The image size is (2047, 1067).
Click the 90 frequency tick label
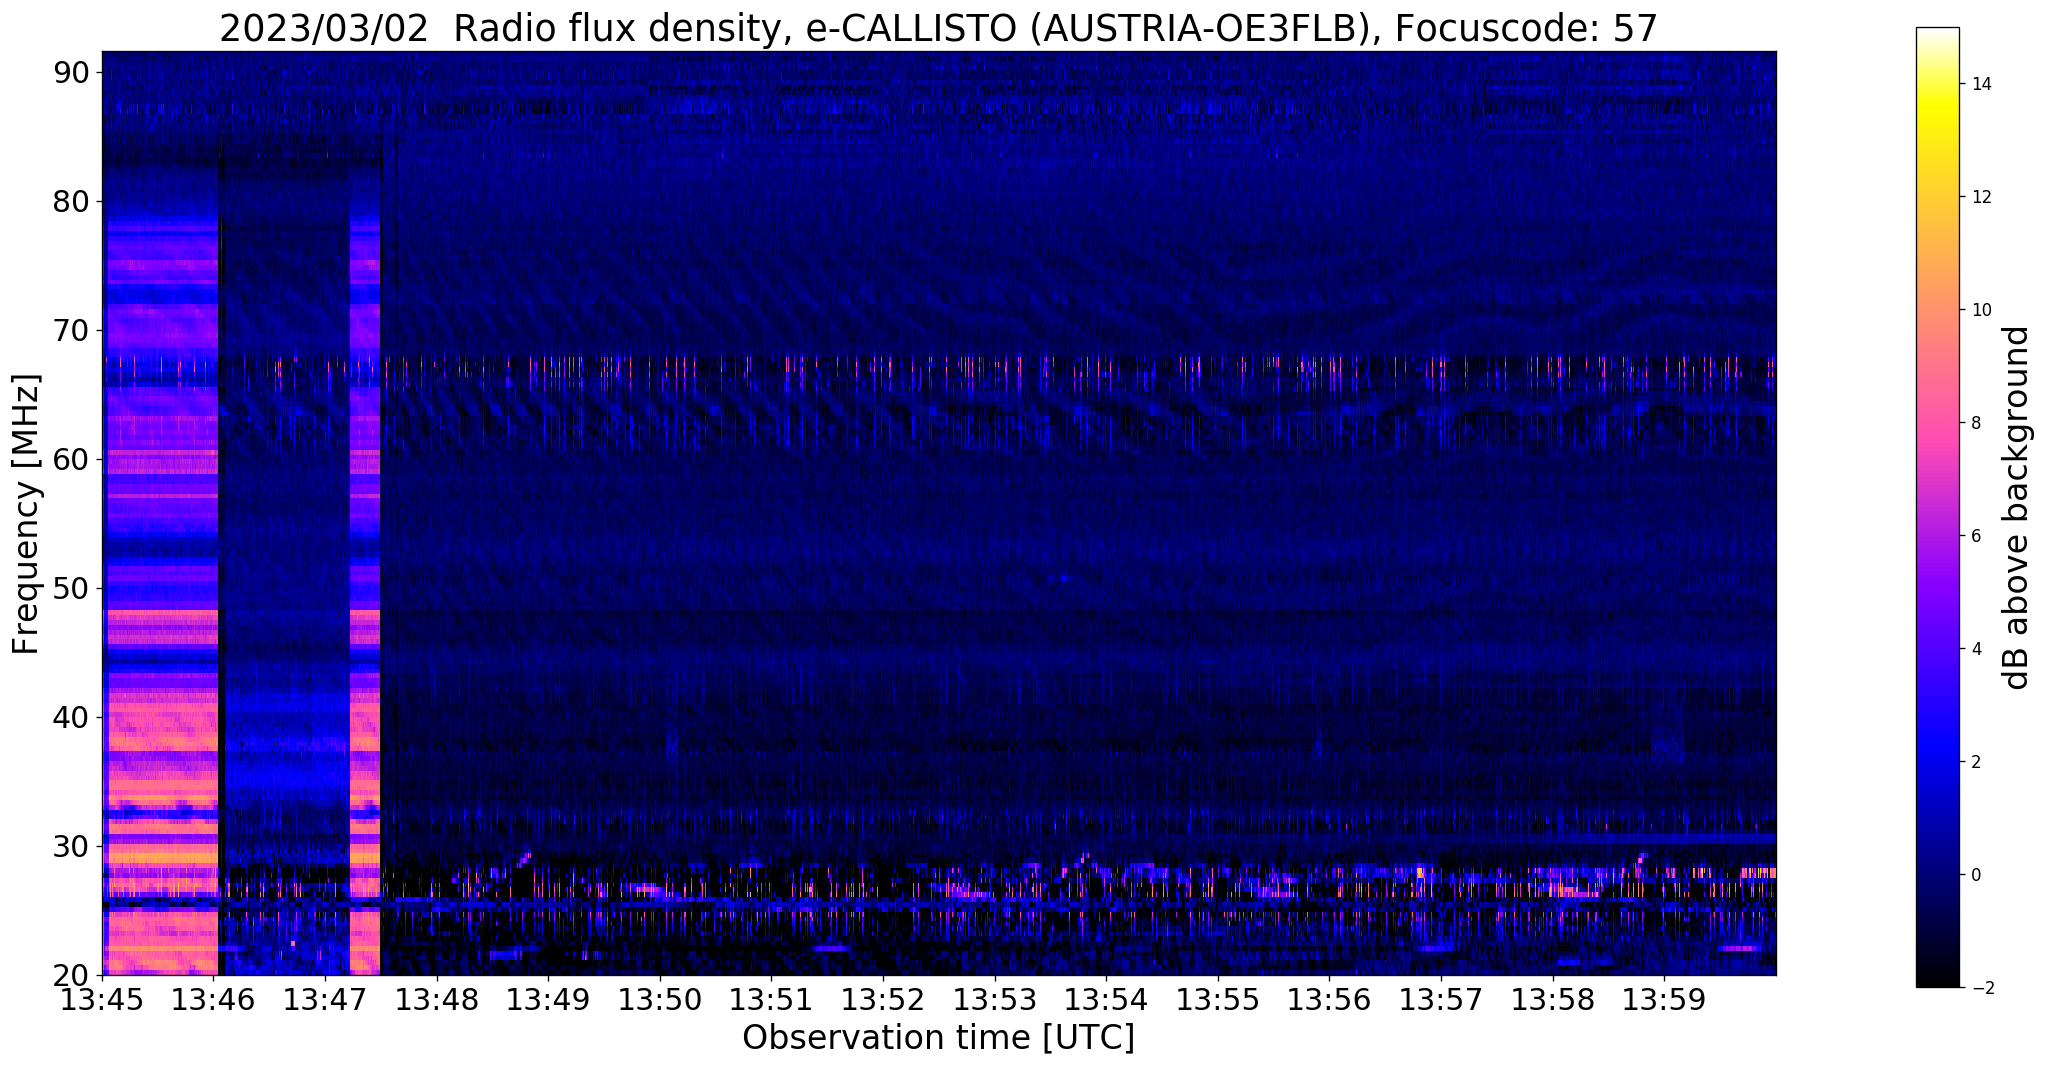coord(71,73)
